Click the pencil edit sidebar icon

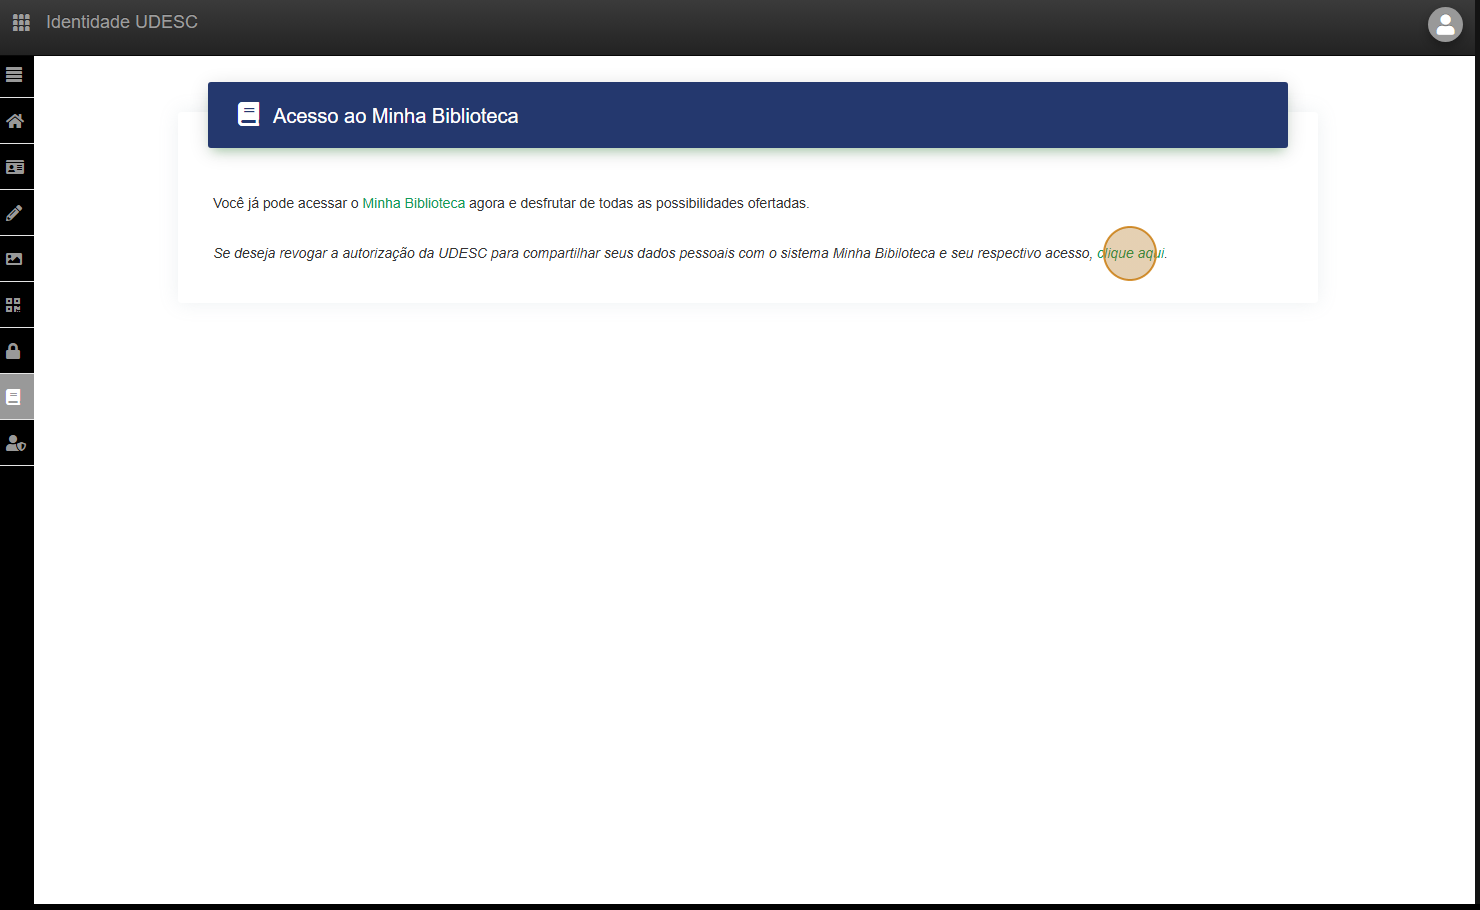pos(15,213)
